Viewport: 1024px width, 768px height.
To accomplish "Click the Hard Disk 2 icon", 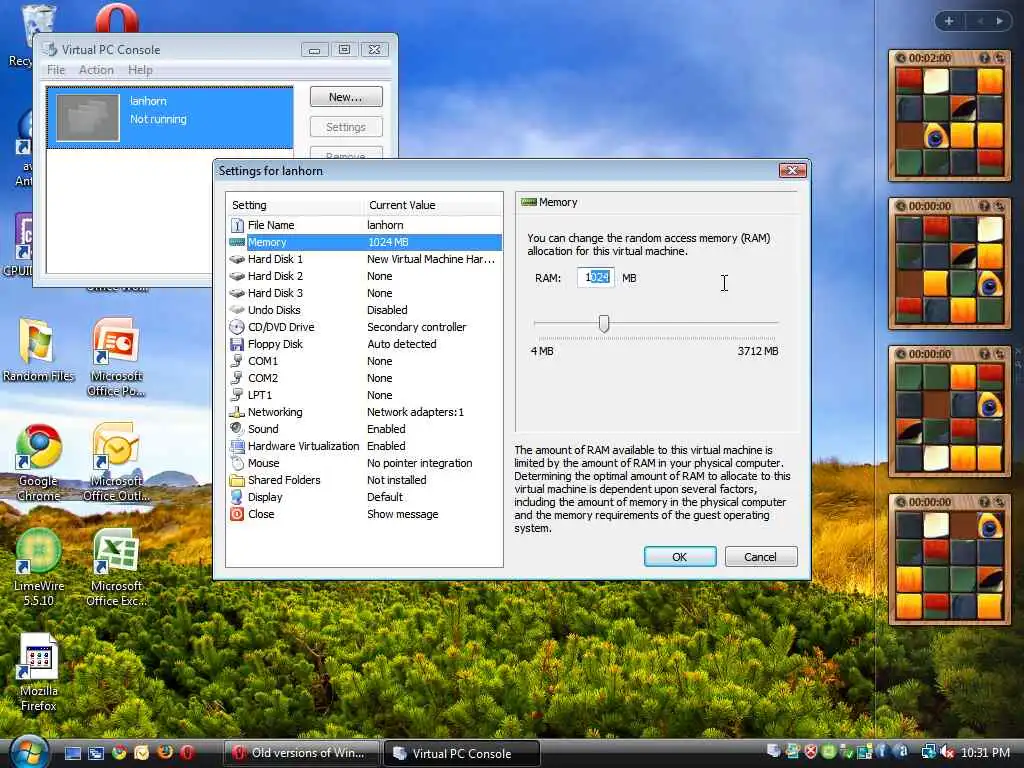I will point(236,276).
